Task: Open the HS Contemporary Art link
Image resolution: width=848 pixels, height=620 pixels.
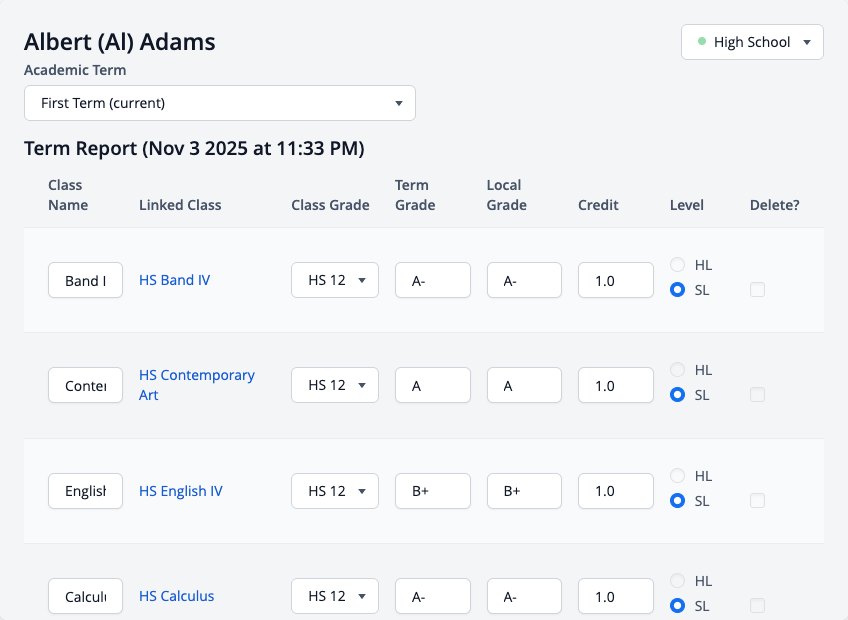Action: (x=197, y=385)
